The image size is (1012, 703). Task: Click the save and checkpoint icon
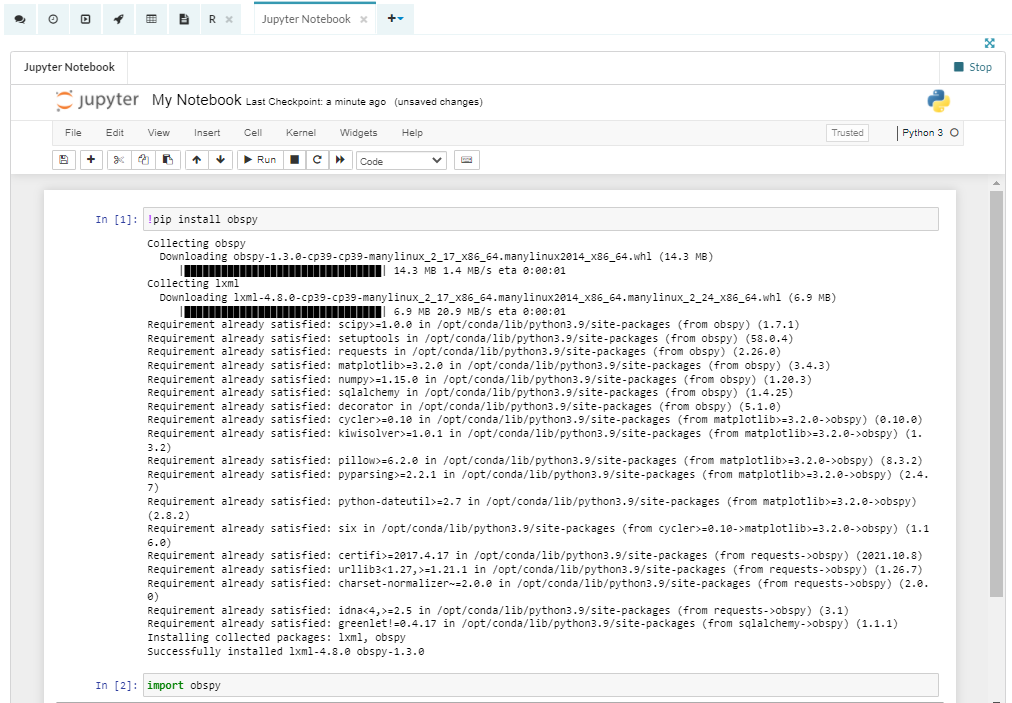coord(64,160)
